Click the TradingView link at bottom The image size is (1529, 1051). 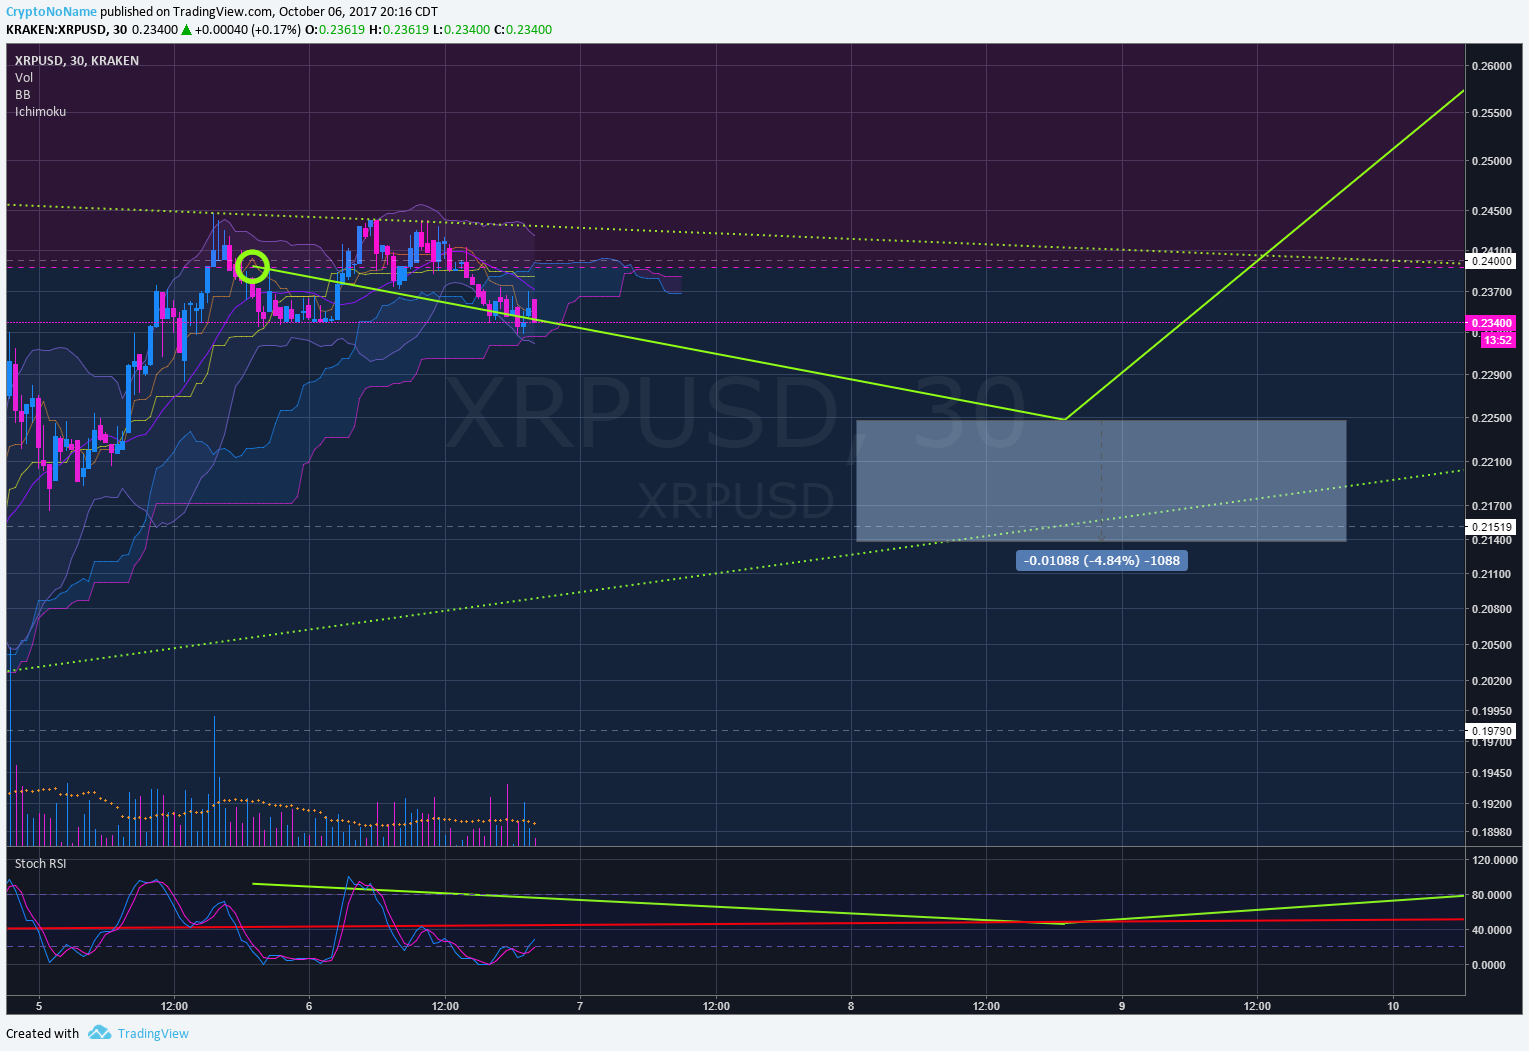pos(153,1034)
